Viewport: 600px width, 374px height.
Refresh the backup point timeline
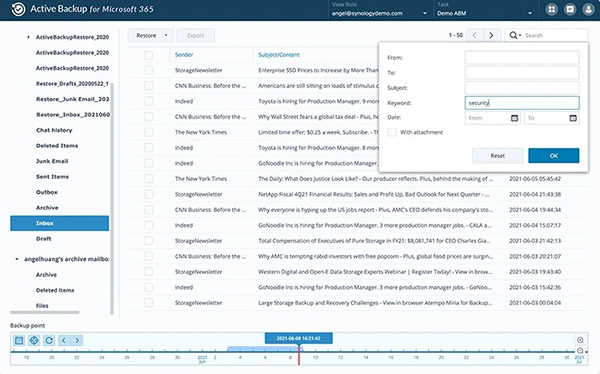click(x=49, y=340)
